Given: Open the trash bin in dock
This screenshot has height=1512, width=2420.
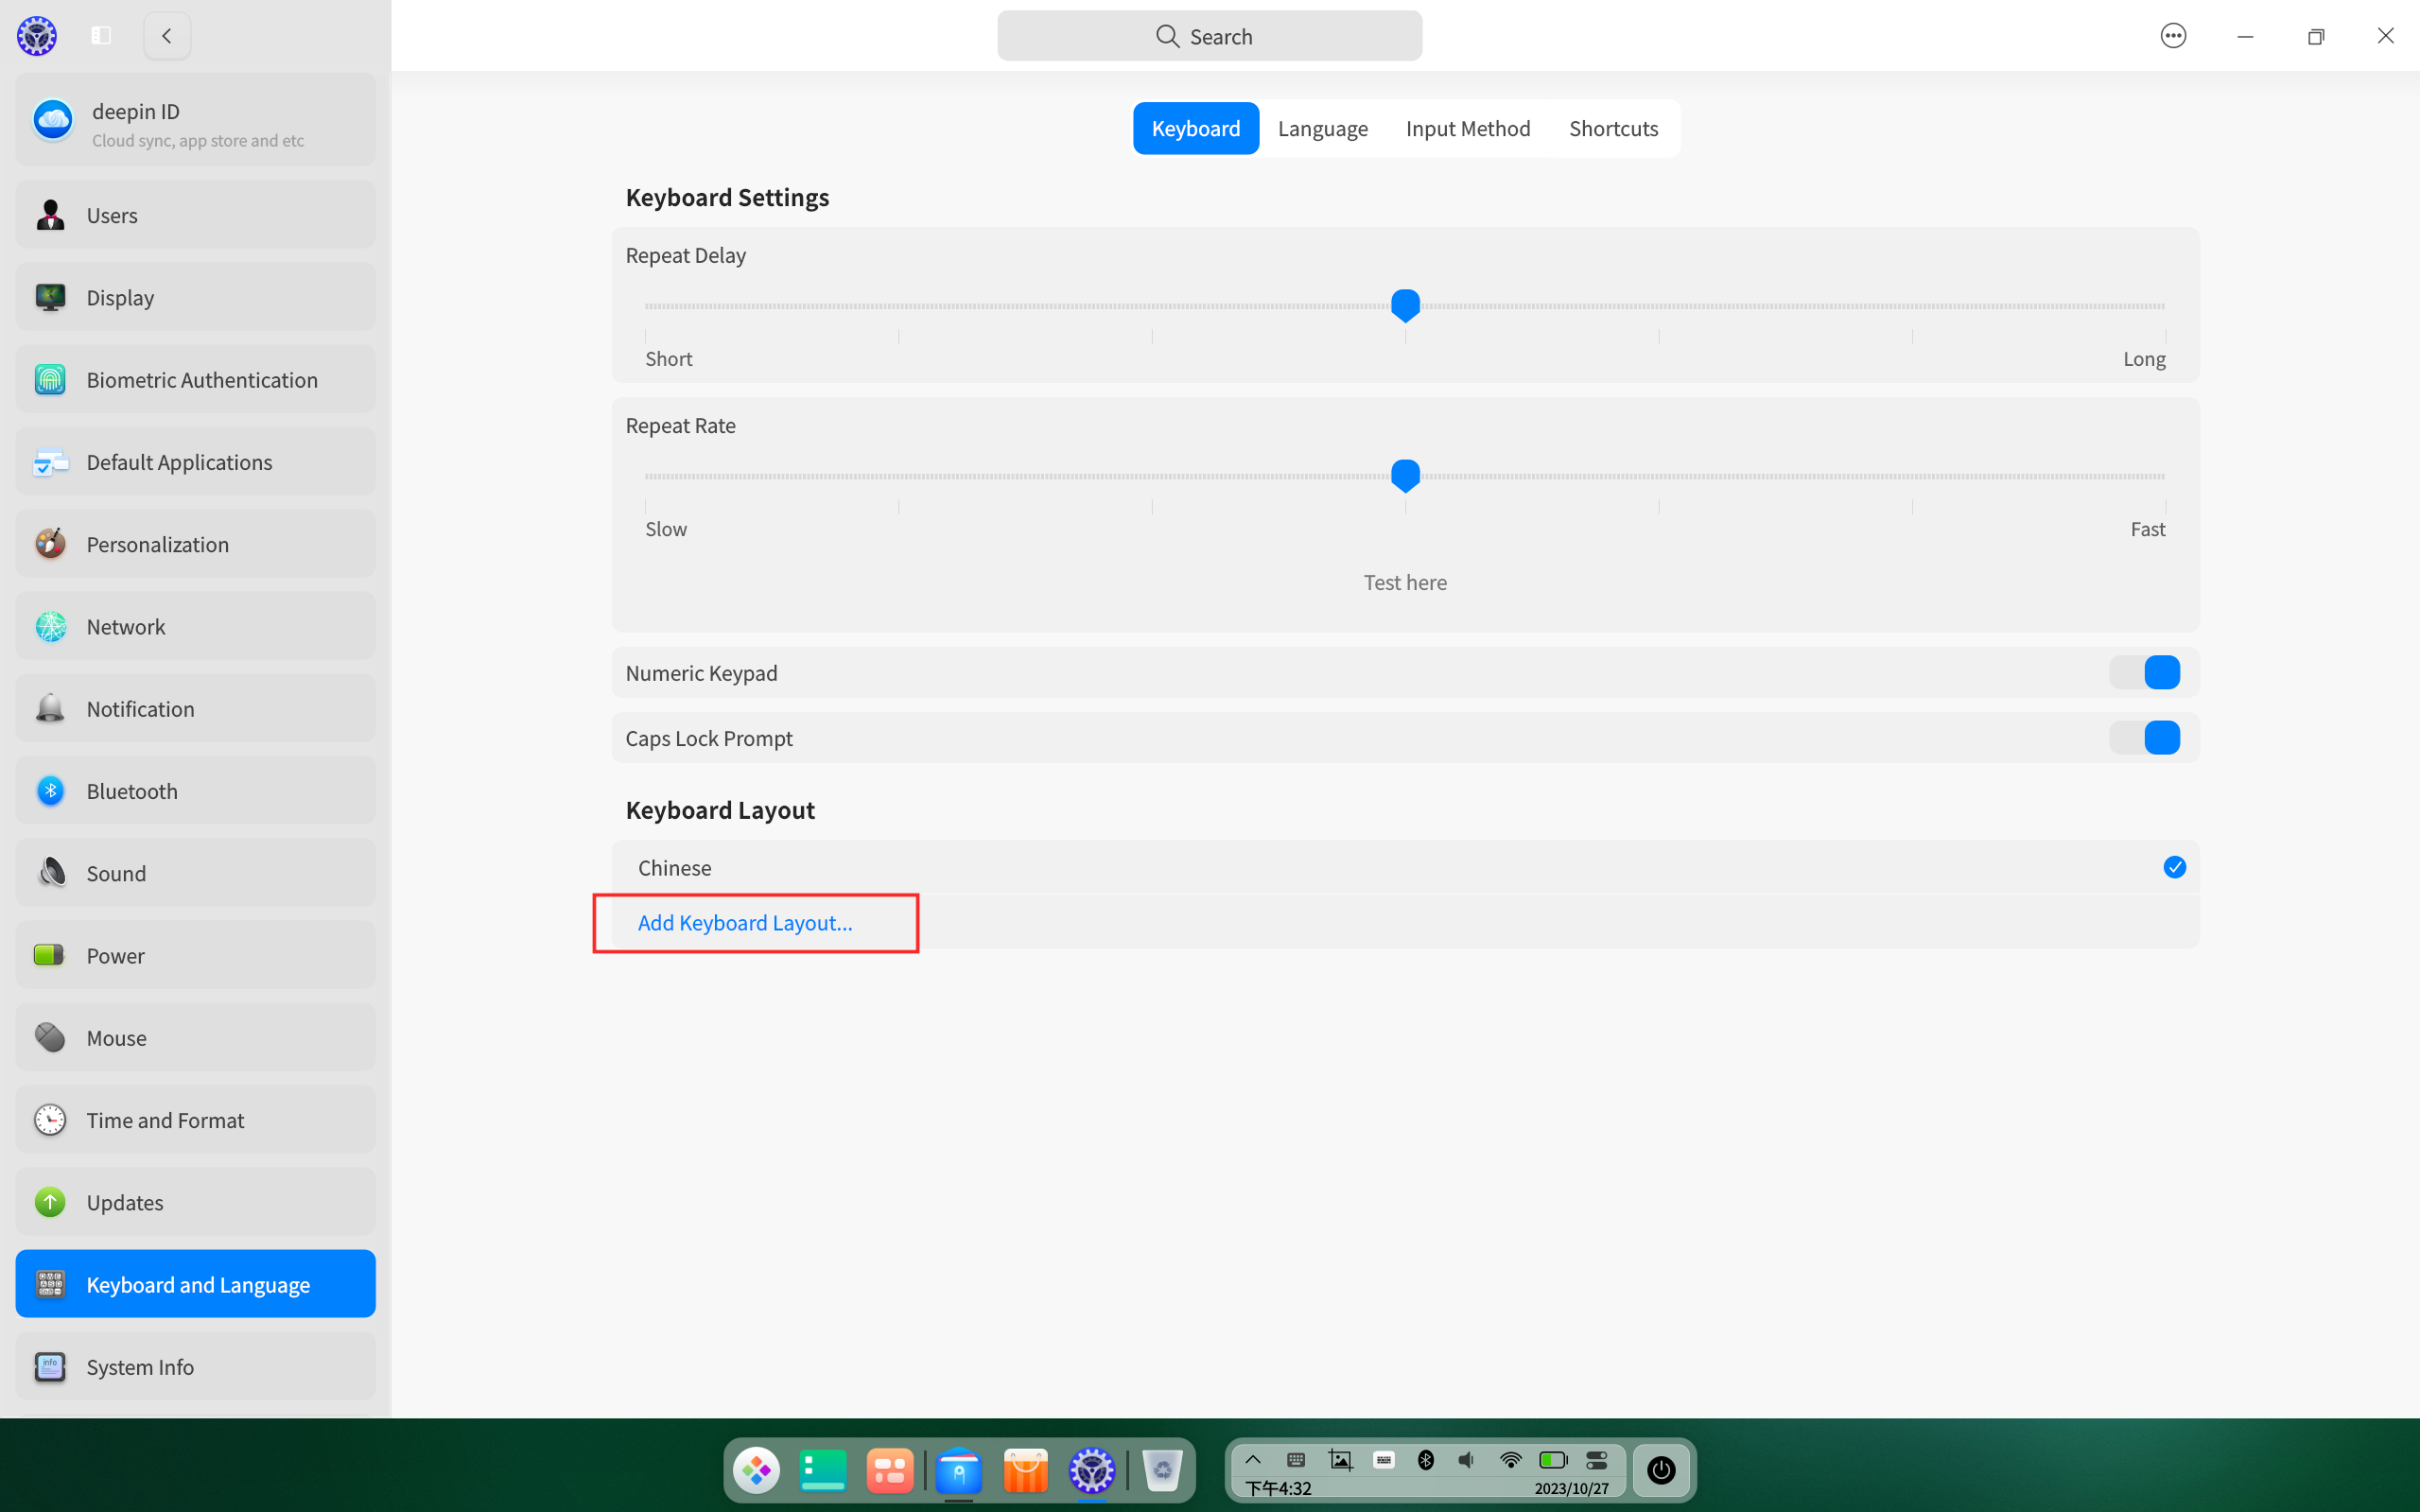Looking at the screenshot, I should click(x=1161, y=1470).
